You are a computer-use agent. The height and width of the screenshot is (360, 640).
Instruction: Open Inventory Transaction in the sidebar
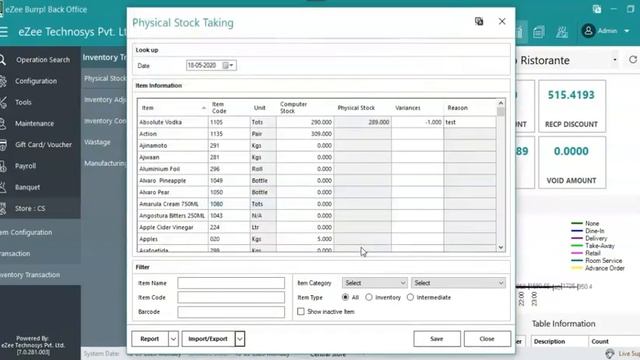(30, 275)
